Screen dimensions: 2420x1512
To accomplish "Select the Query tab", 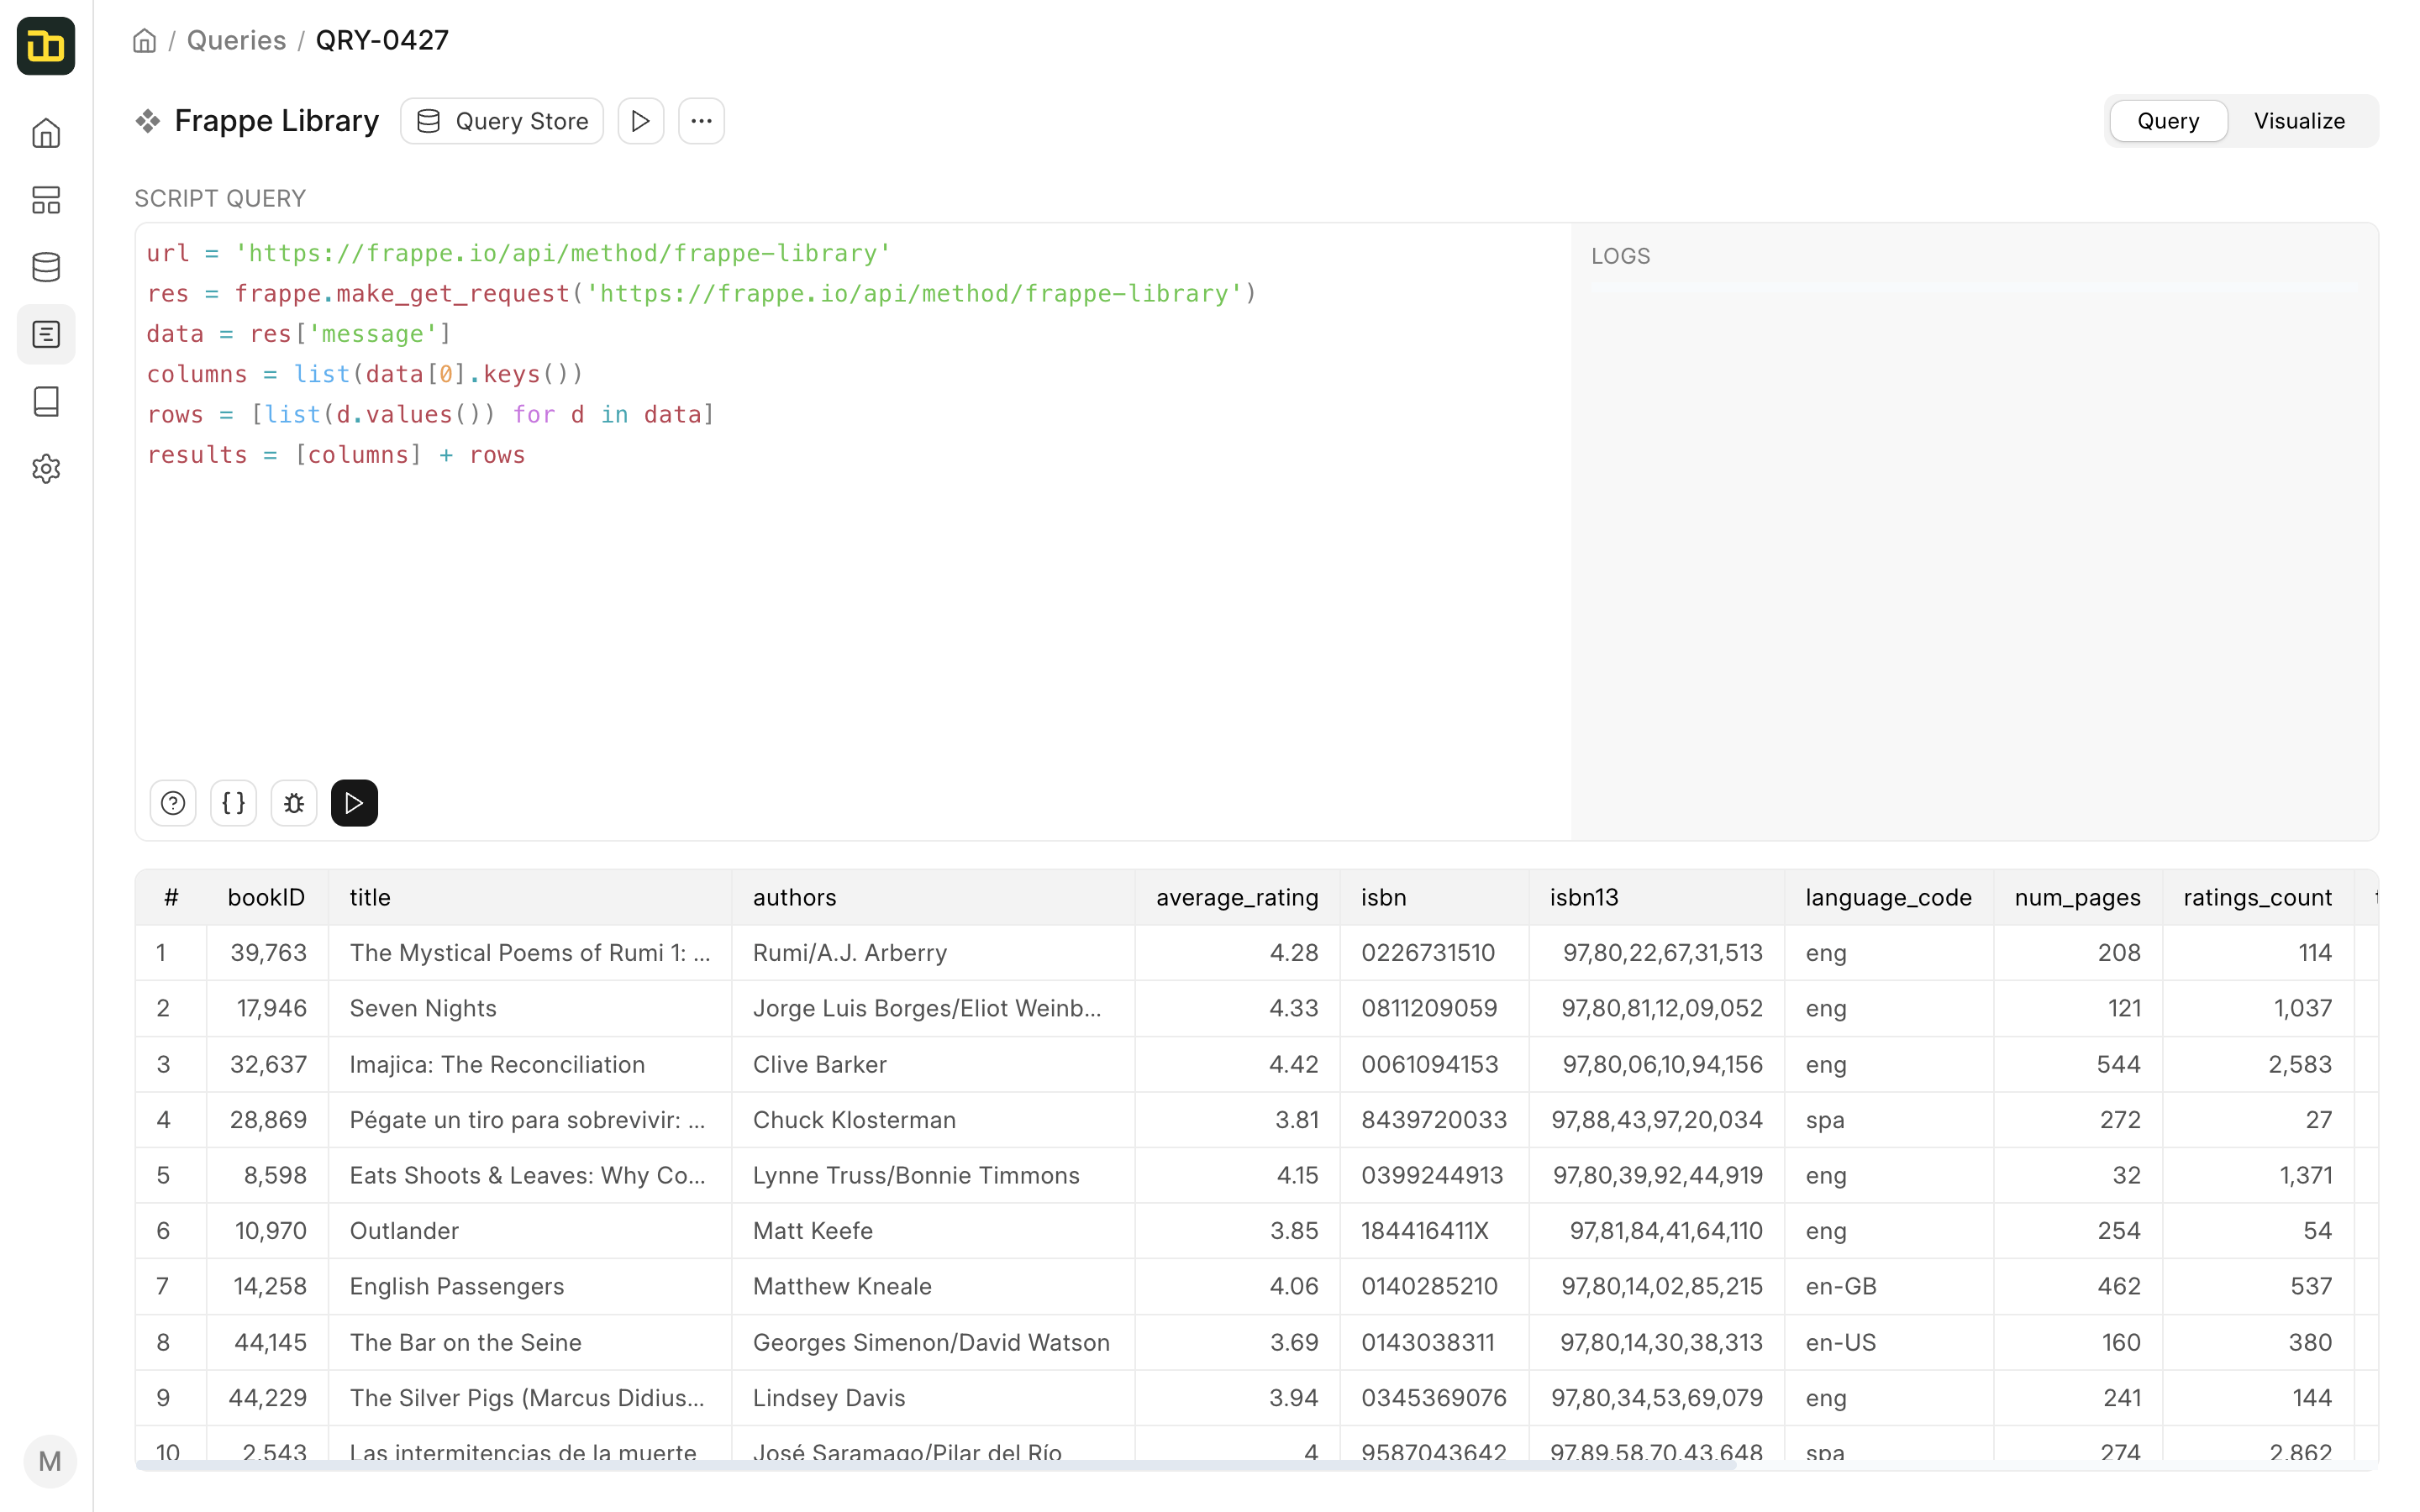I will pyautogui.click(x=2167, y=121).
